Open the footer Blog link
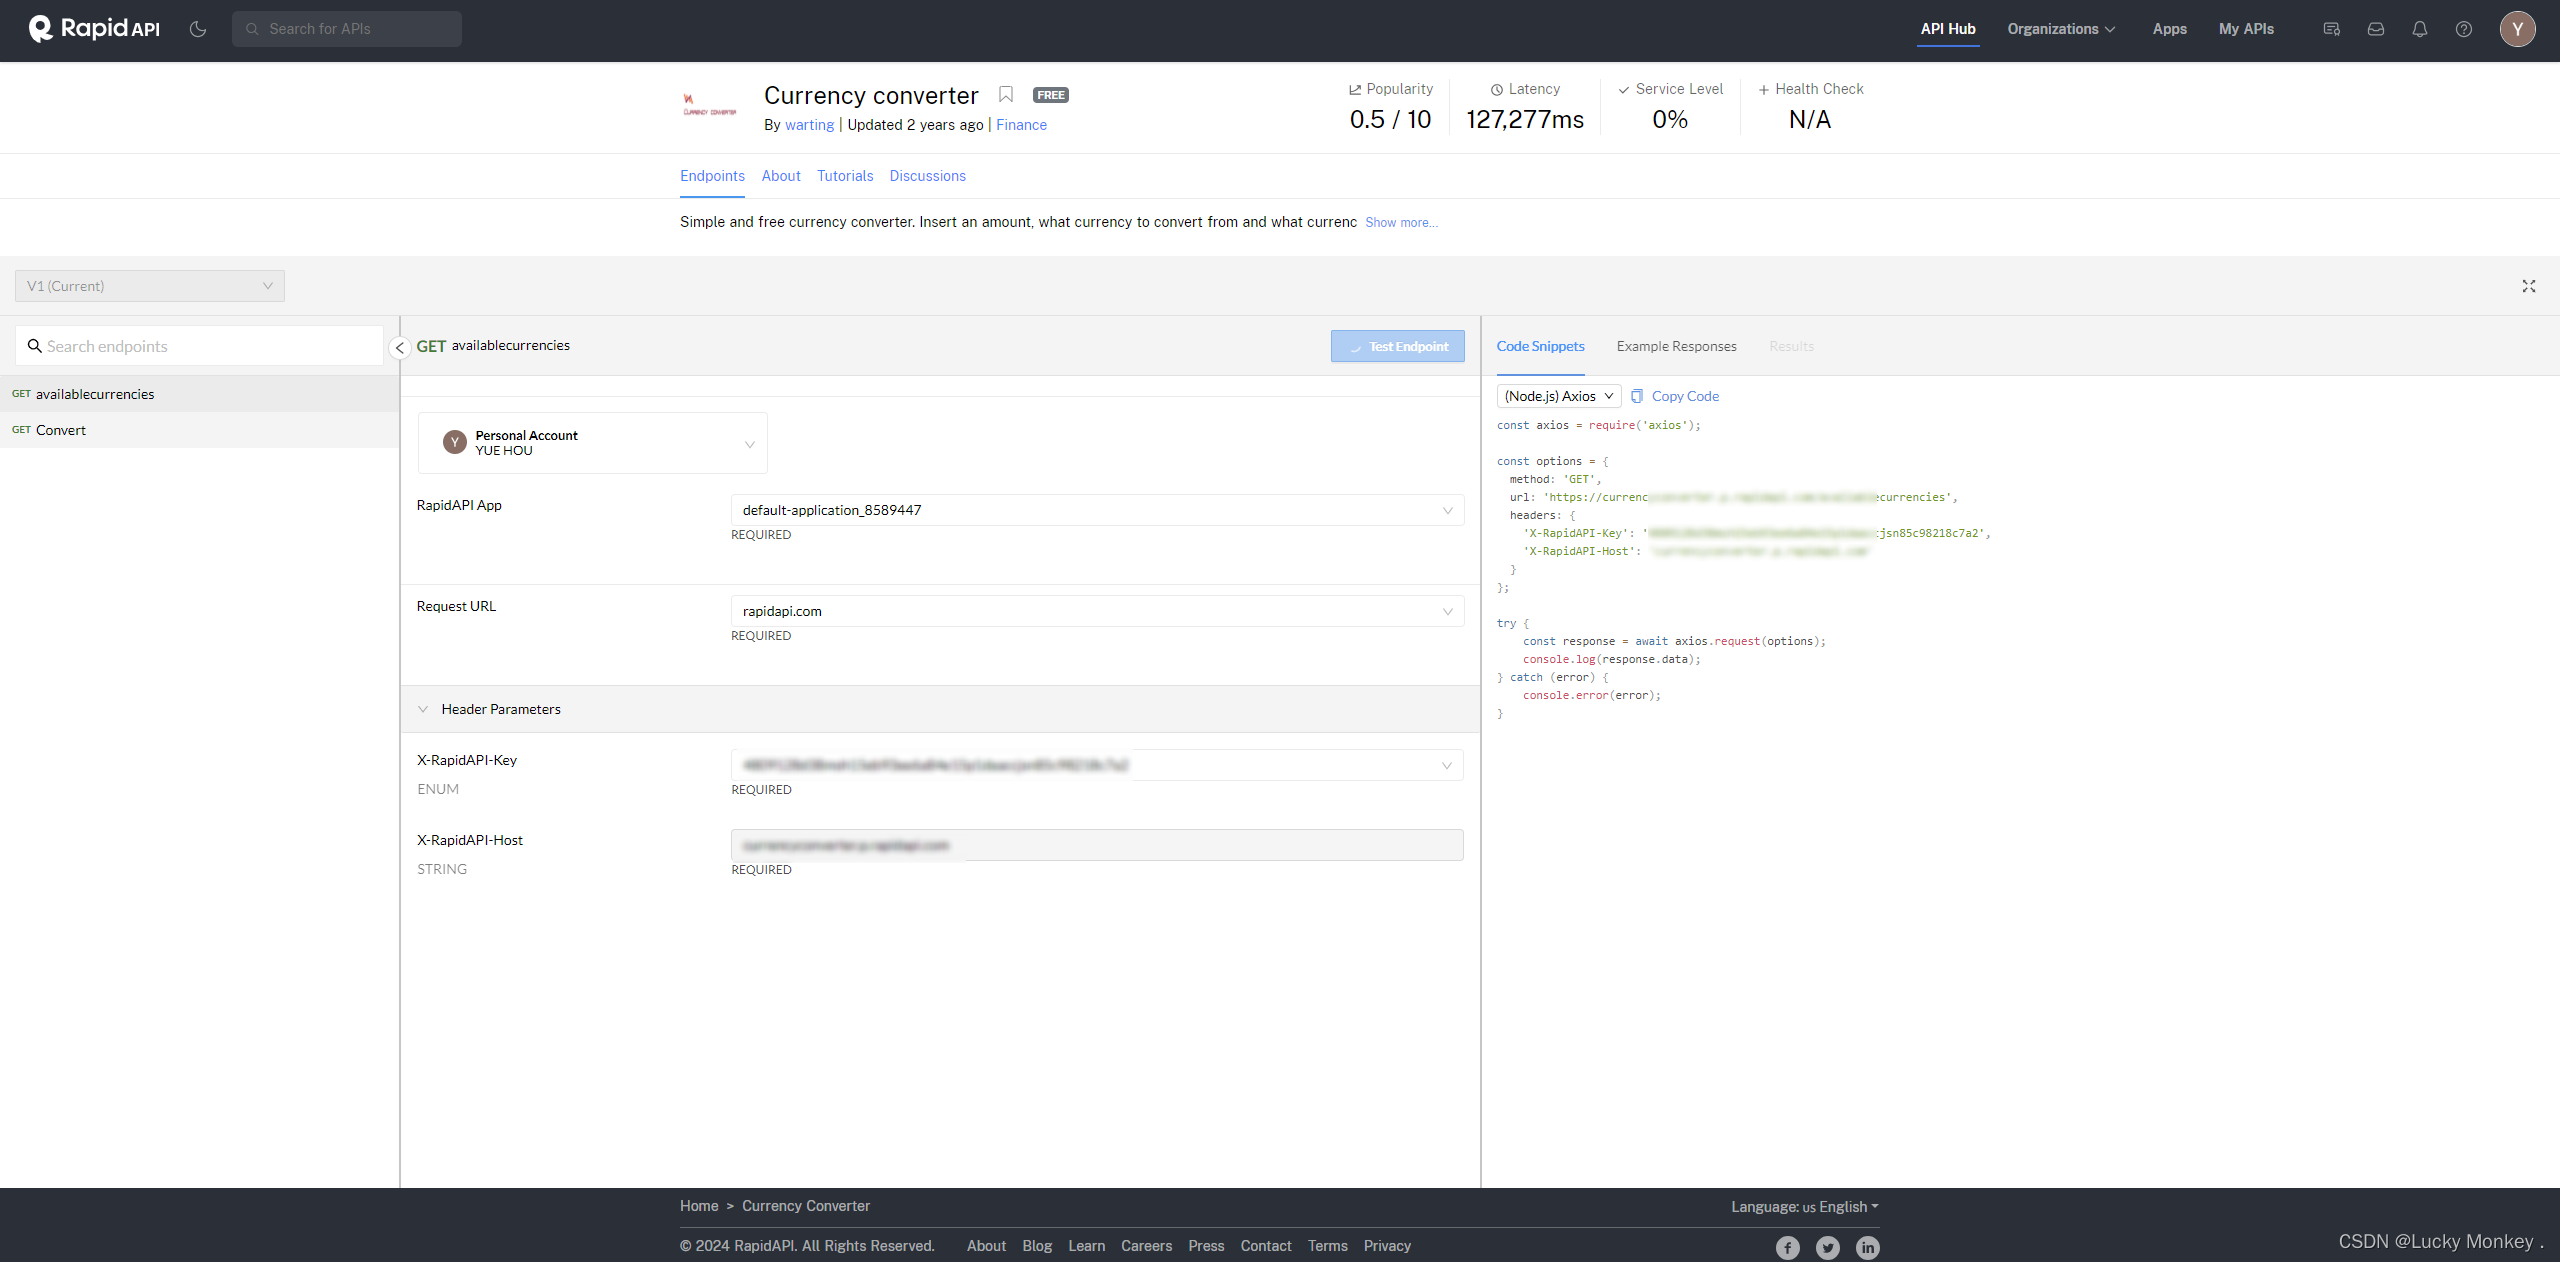This screenshot has height=1262, width=2560. click(1037, 1246)
